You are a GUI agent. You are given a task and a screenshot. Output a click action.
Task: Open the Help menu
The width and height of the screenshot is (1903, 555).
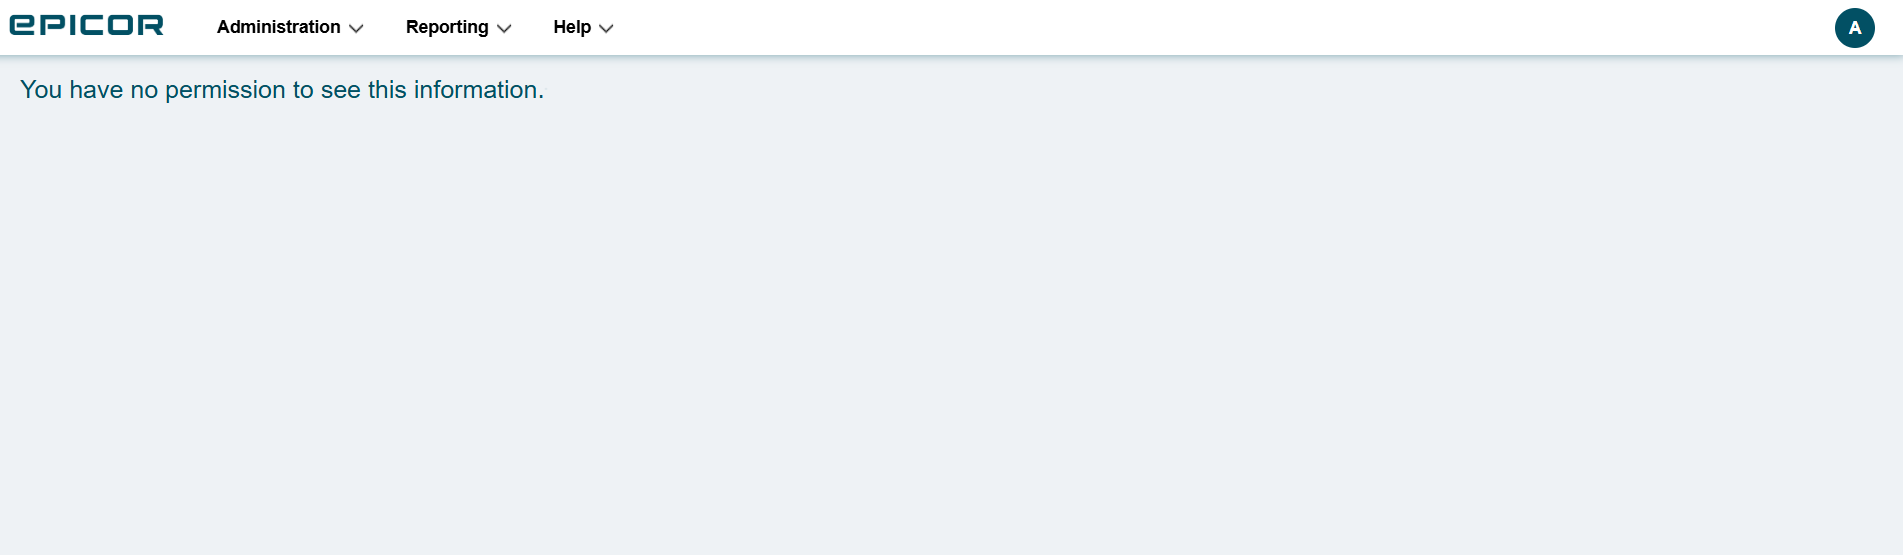point(584,27)
